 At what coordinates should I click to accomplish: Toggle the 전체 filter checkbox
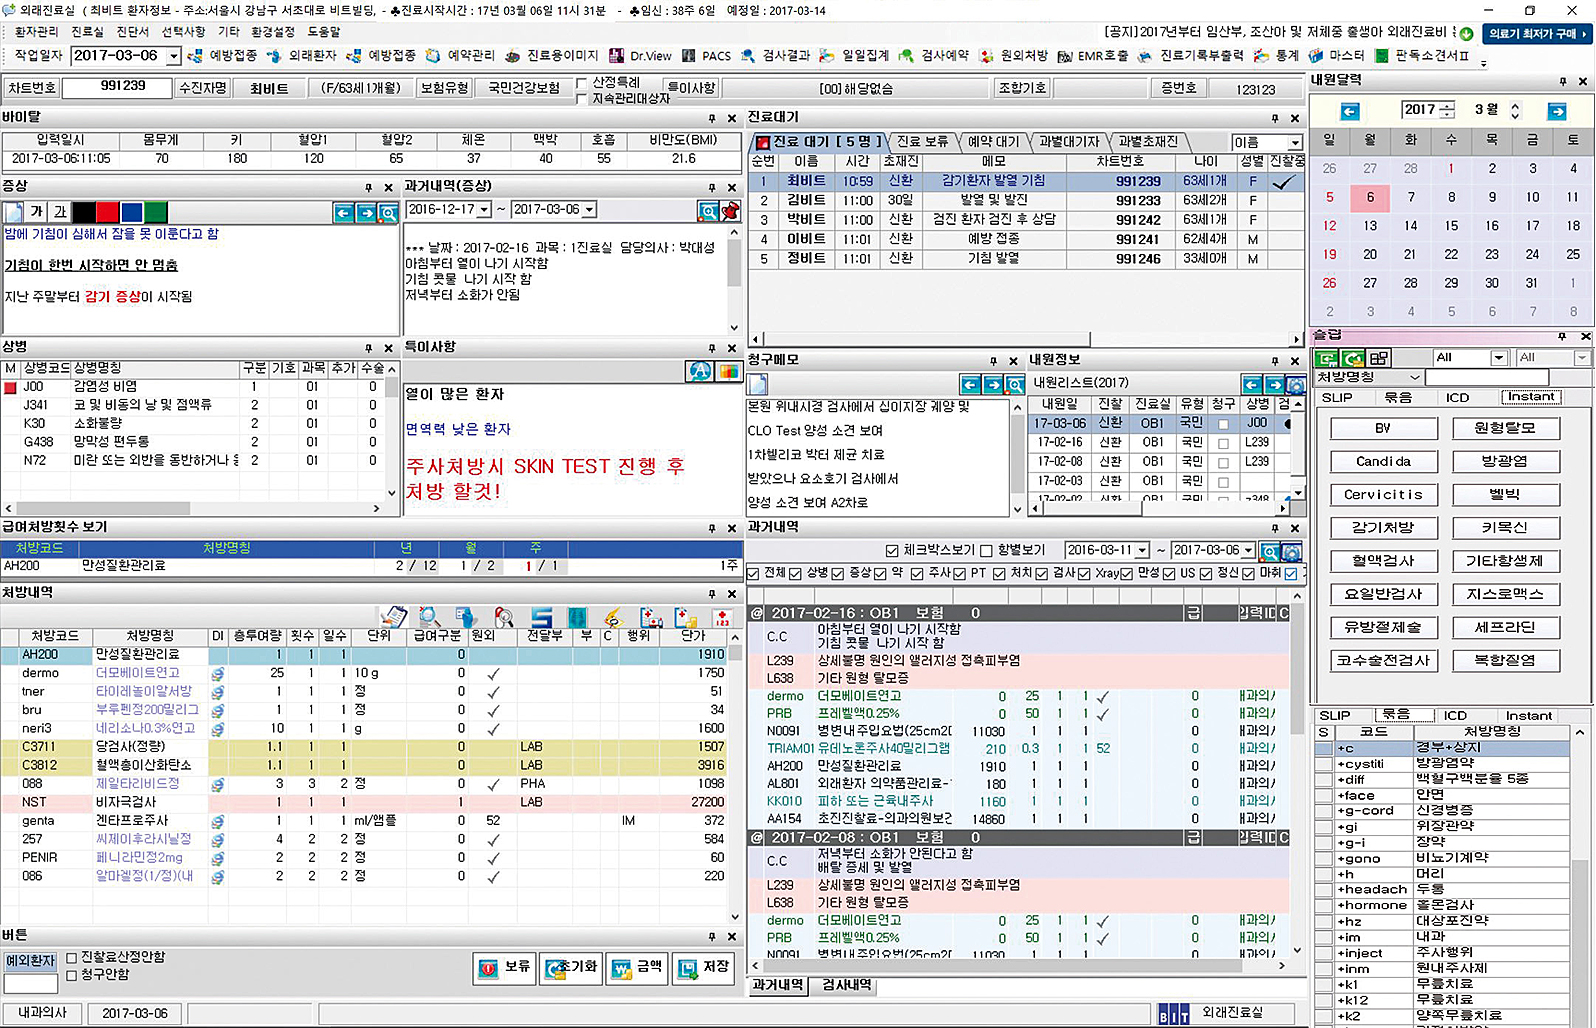753,573
